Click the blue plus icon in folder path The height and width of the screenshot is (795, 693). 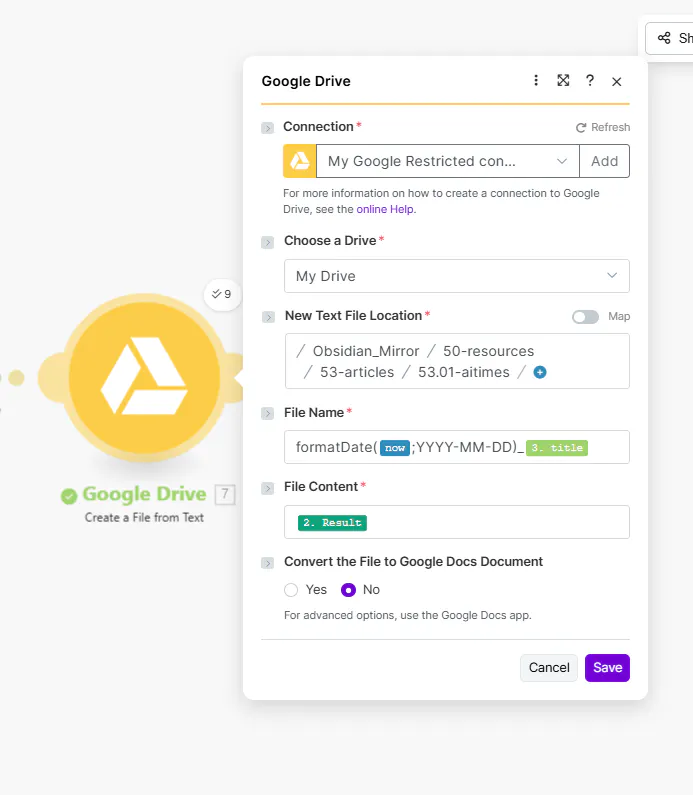[x=540, y=372]
